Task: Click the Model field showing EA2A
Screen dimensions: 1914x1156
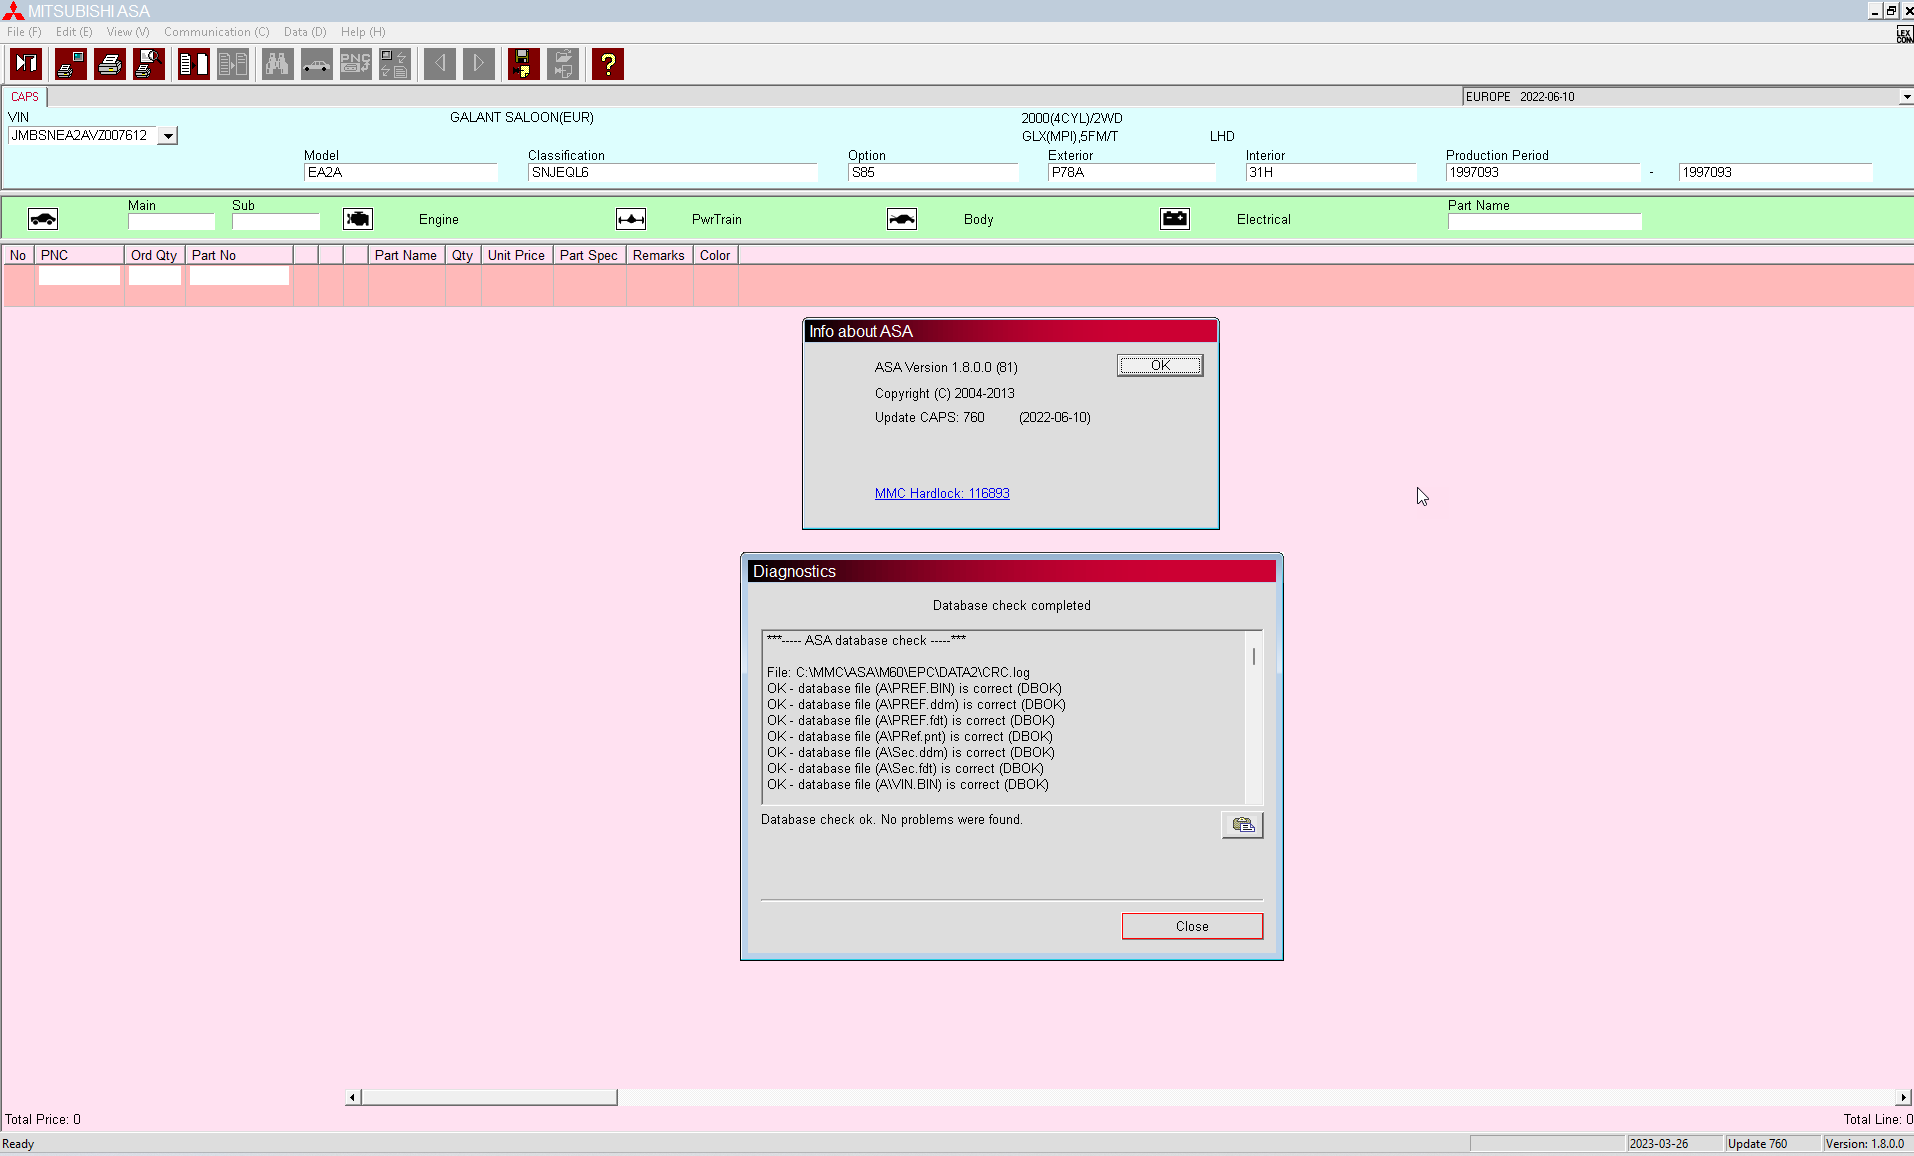Action: [x=400, y=172]
